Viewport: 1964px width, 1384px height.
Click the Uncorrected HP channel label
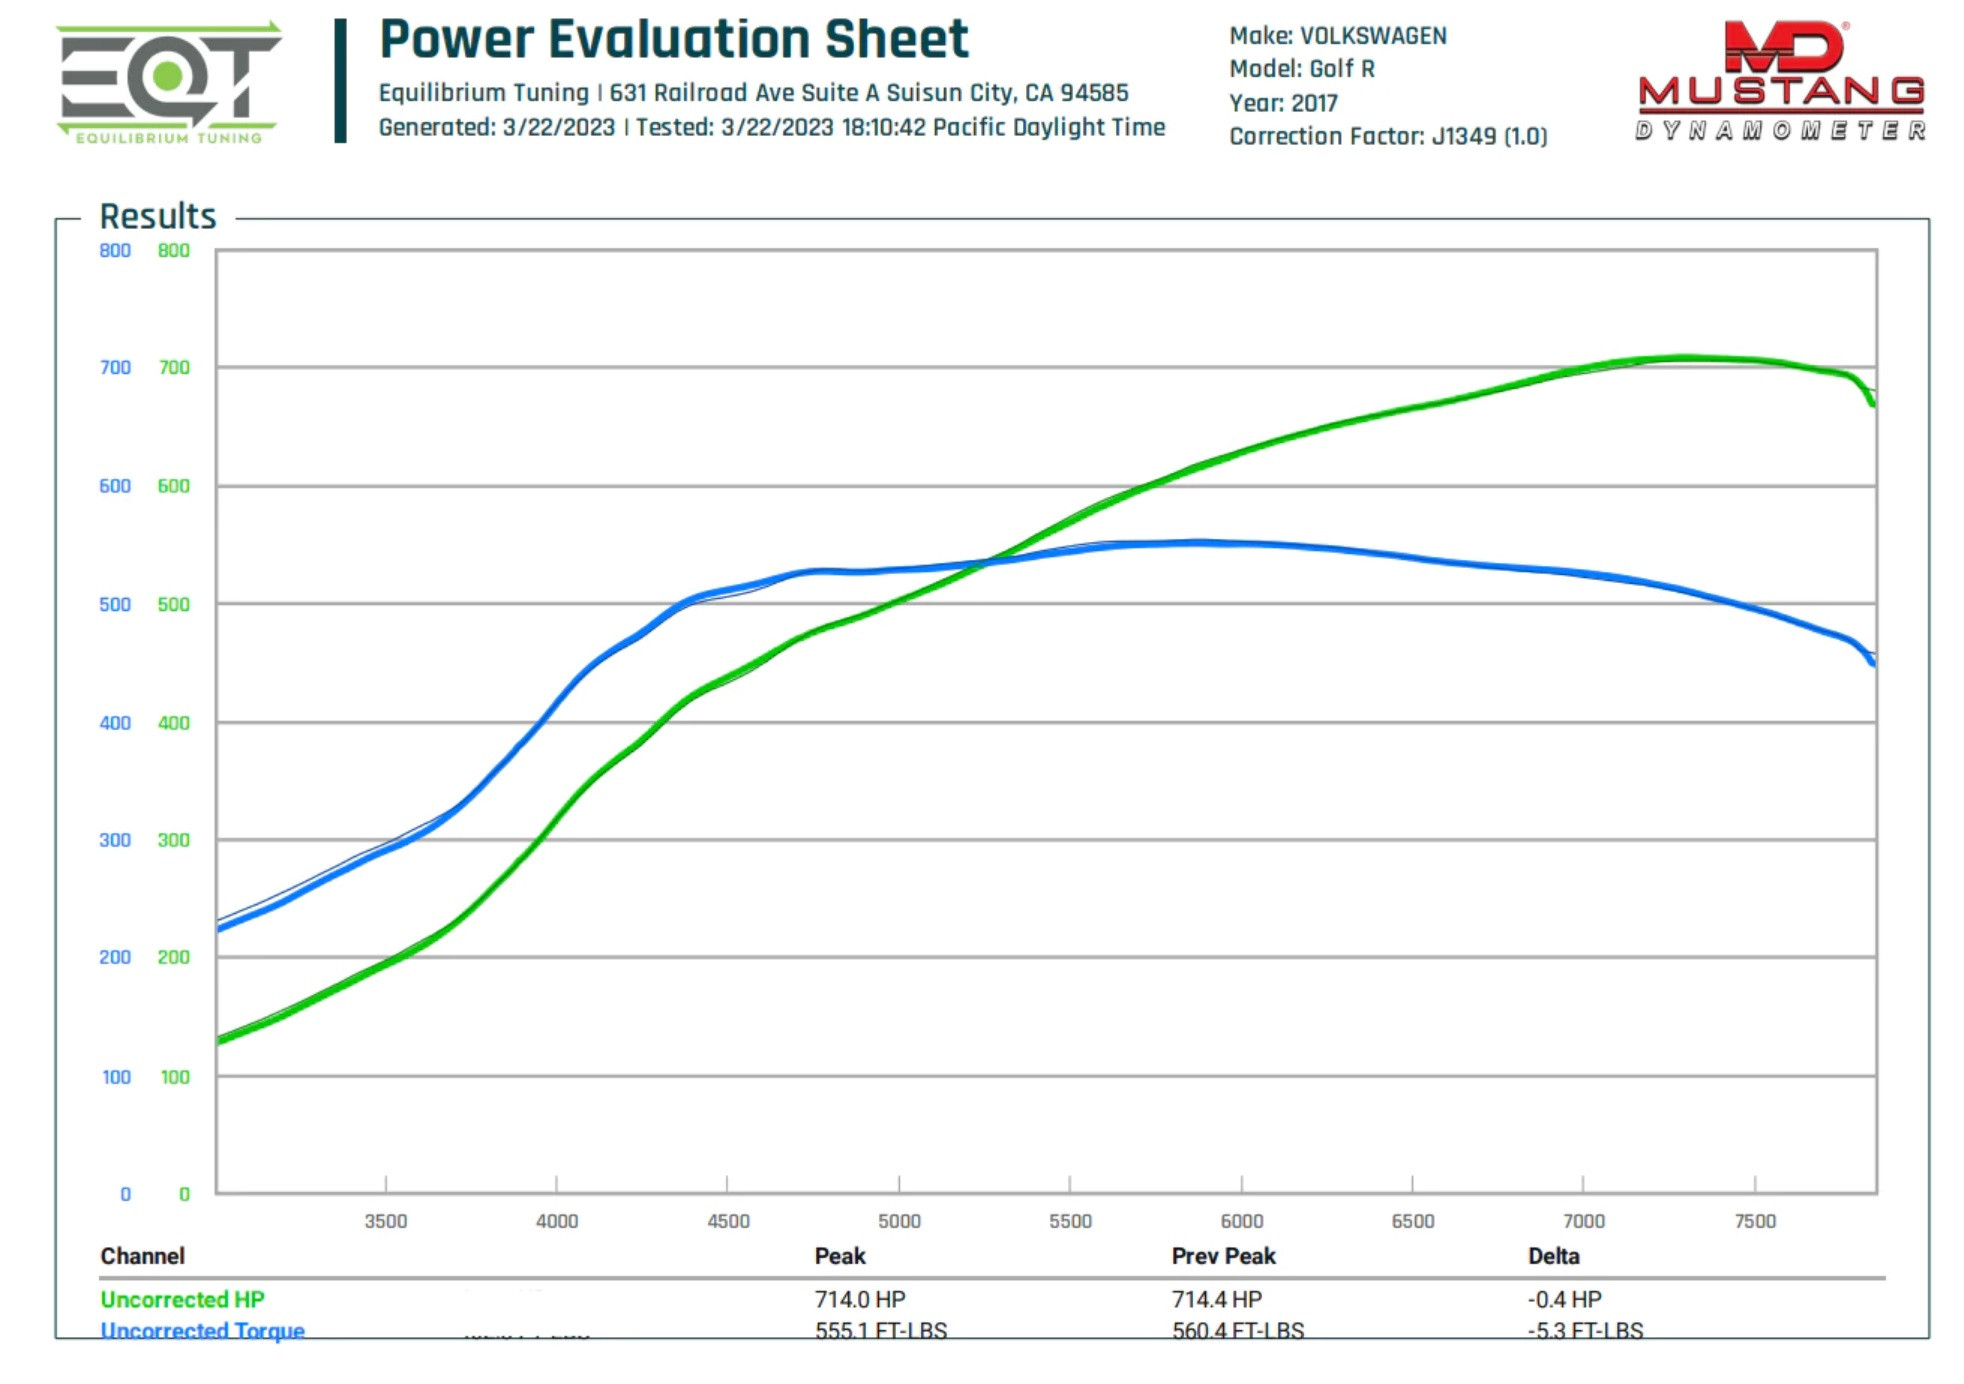[x=182, y=1299]
